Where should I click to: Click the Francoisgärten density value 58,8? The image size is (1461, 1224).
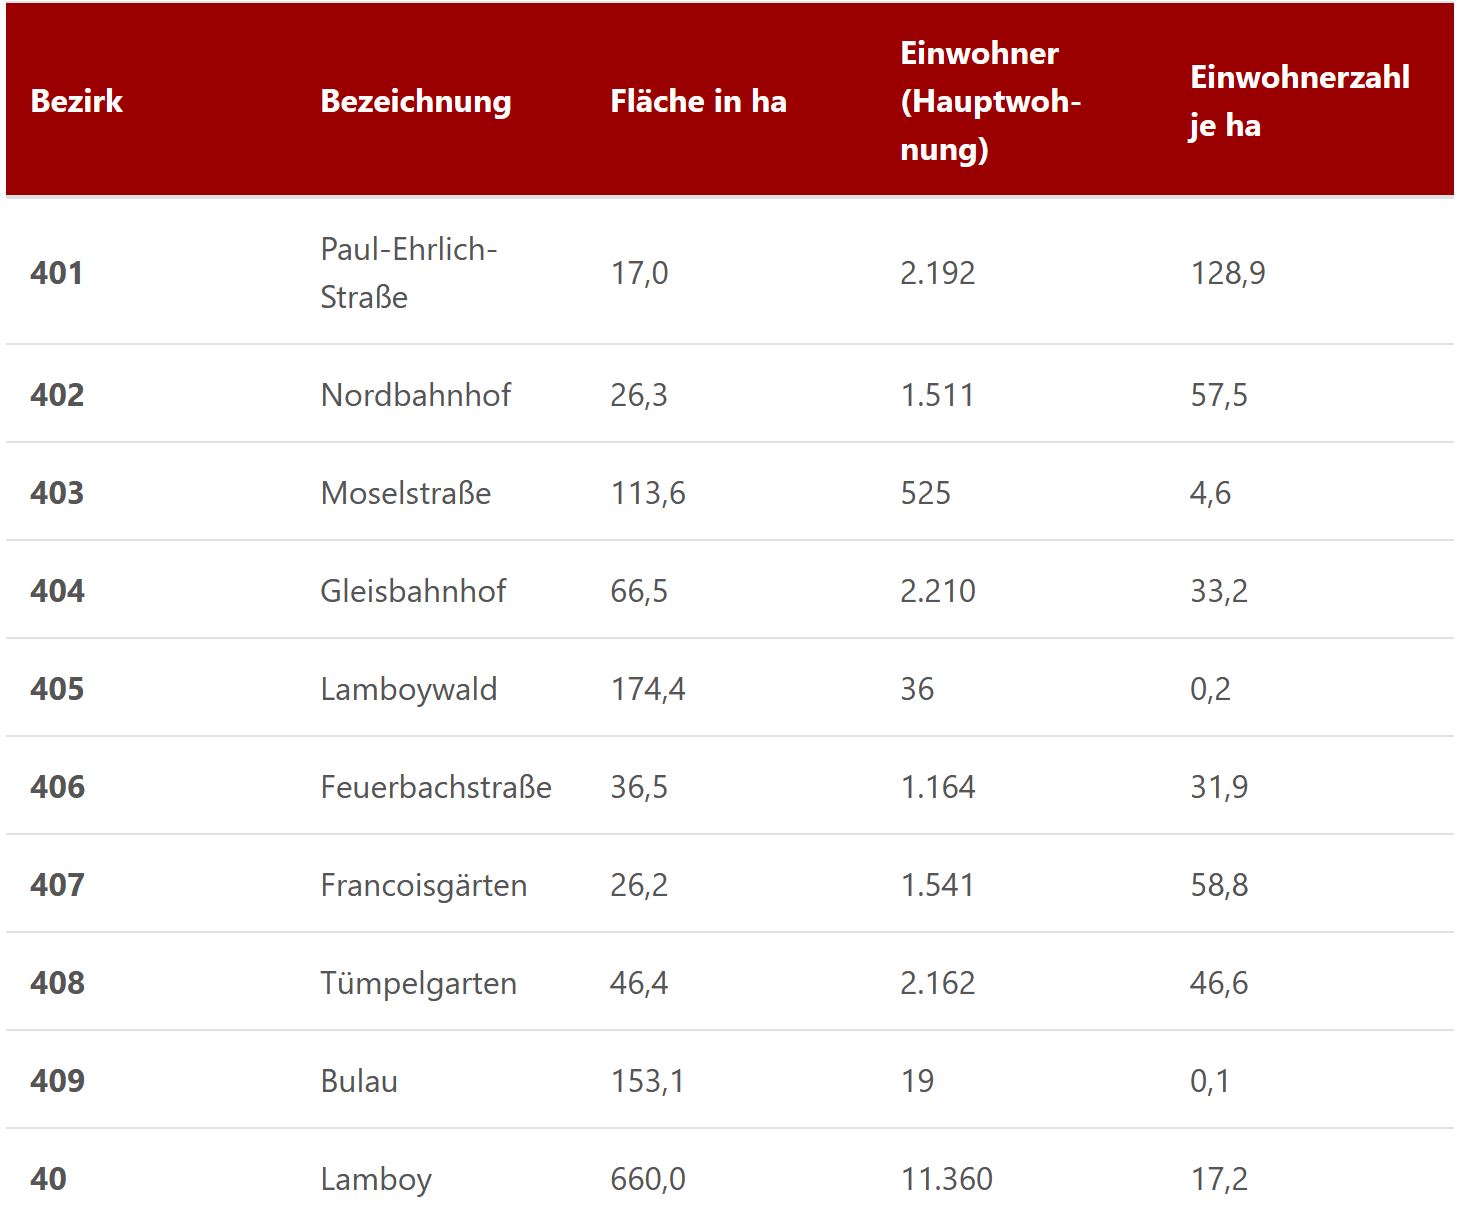[x=1219, y=885]
